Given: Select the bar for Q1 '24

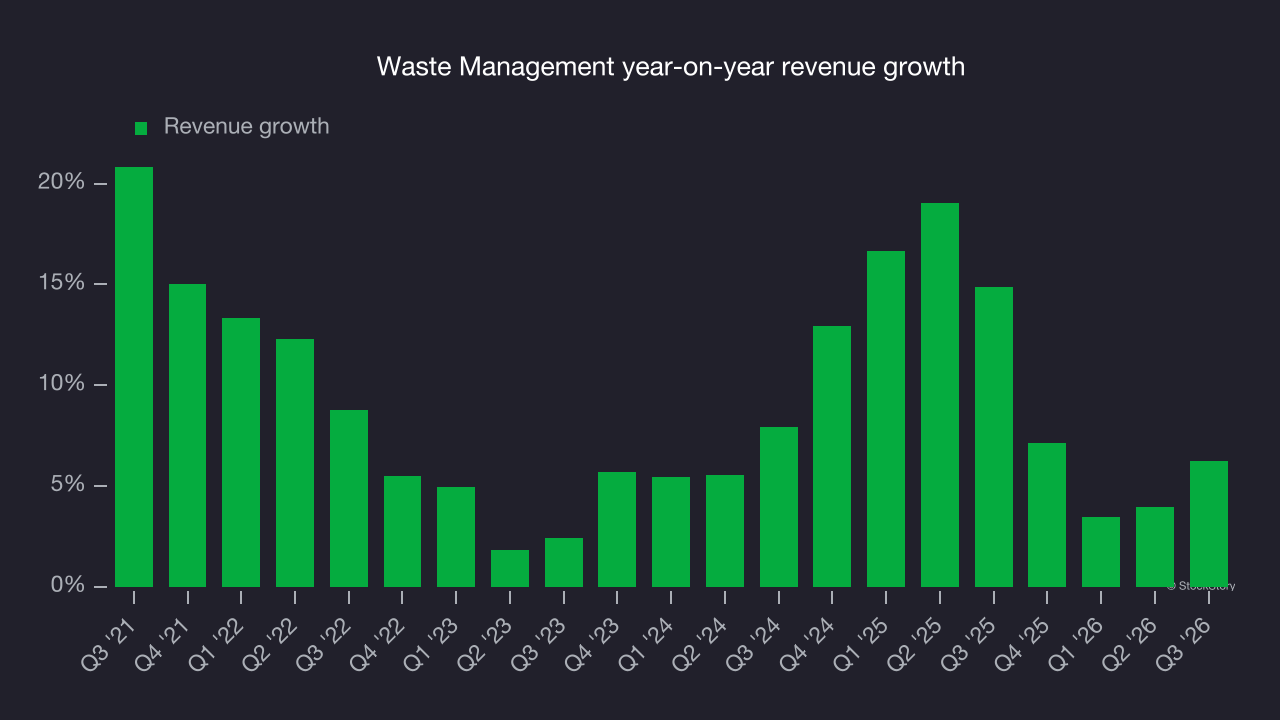Looking at the screenshot, I should pos(671,532).
